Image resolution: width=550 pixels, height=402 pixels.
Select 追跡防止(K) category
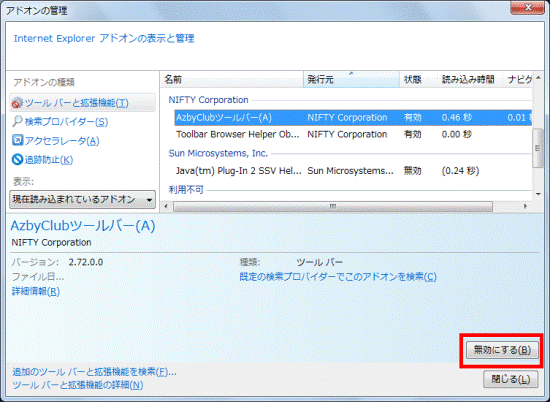point(49,160)
